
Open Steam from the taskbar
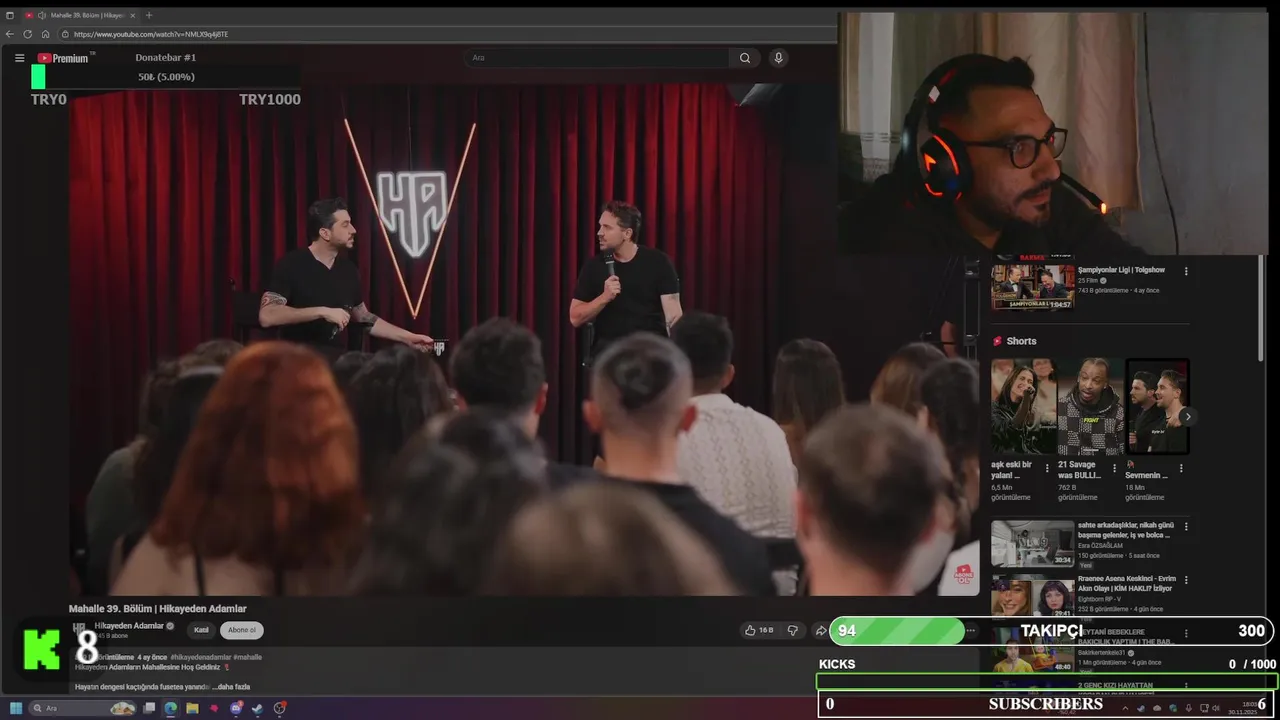click(x=258, y=708)
